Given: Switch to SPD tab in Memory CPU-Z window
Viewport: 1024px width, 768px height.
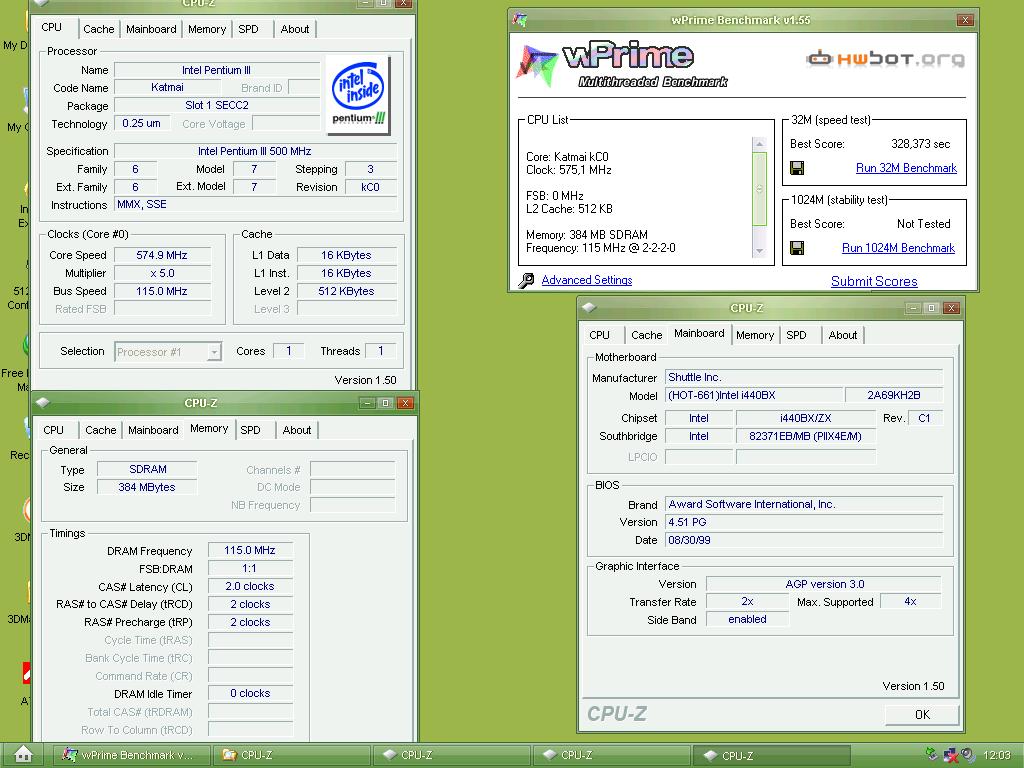Looking at the screenshot, I should coord(250,430).
